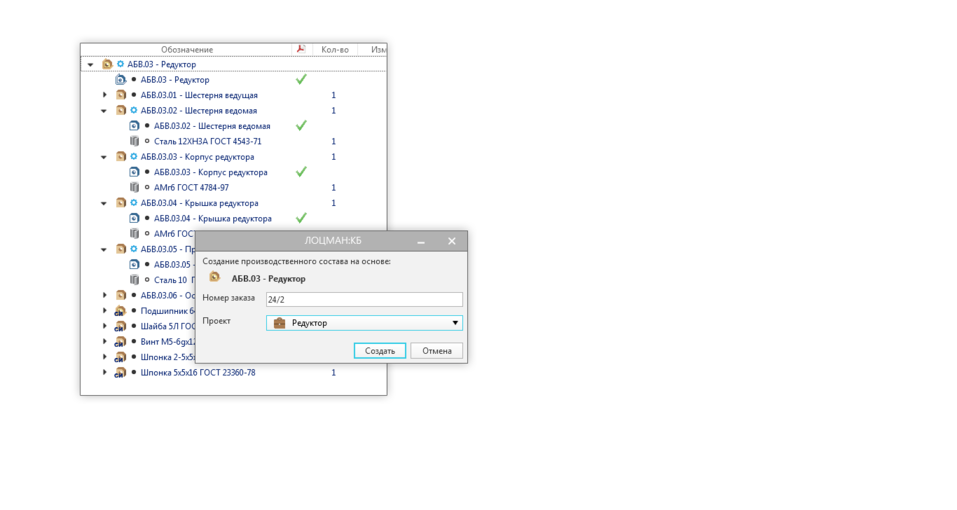This screenshot has height=510, width=957.
Task: Expand the АБВ.03.01 Шестерня ведущая node
Action: coord(105,95)
